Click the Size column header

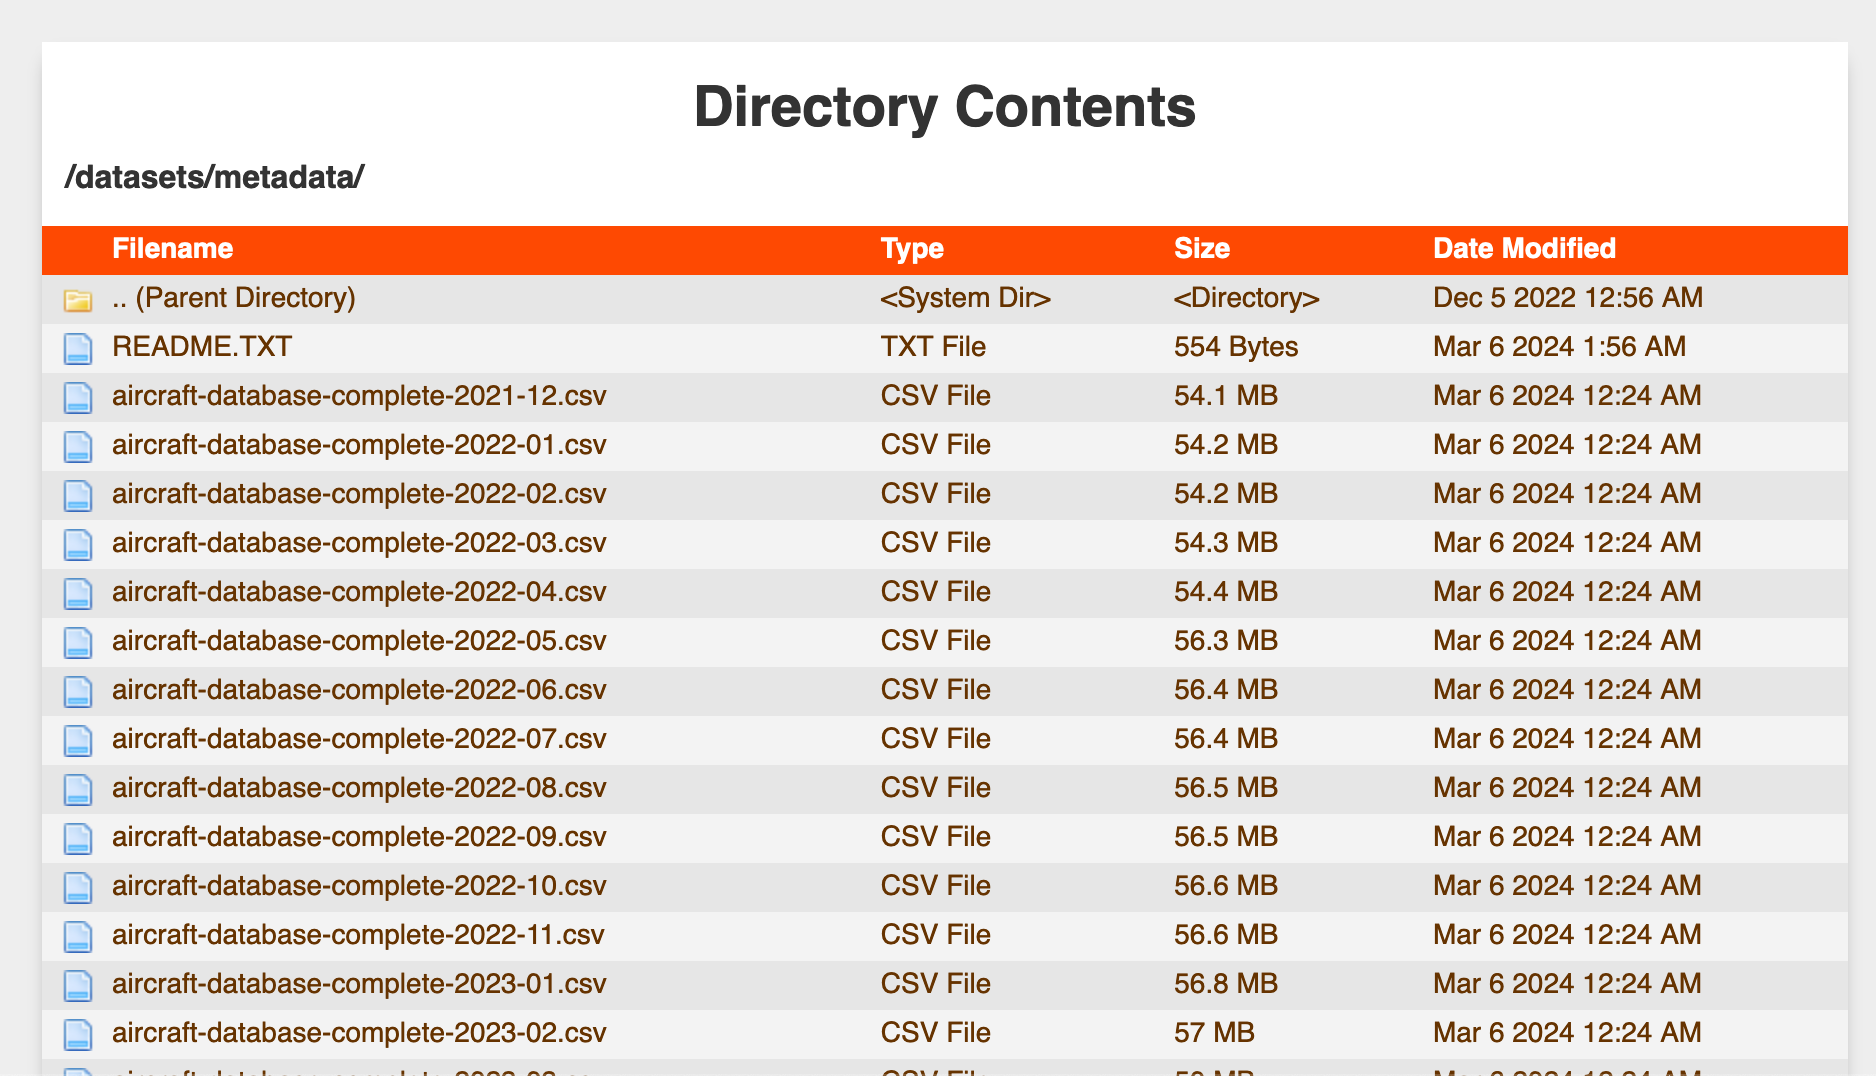click(1202, 249)
